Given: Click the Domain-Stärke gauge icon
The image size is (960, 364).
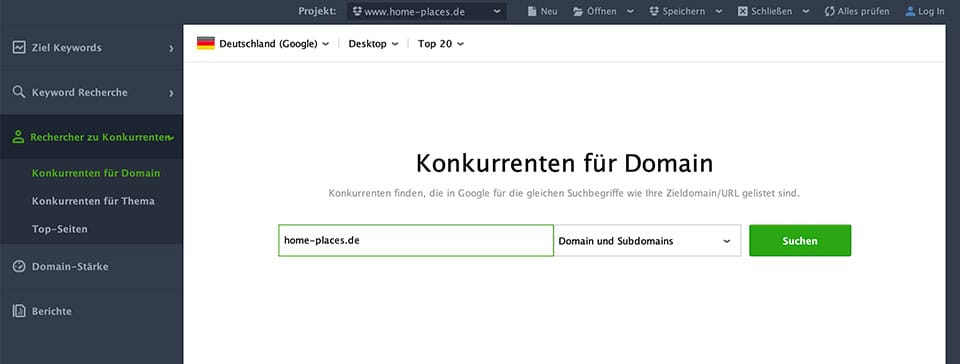Looking at the screenshot, I should [19, 266].
